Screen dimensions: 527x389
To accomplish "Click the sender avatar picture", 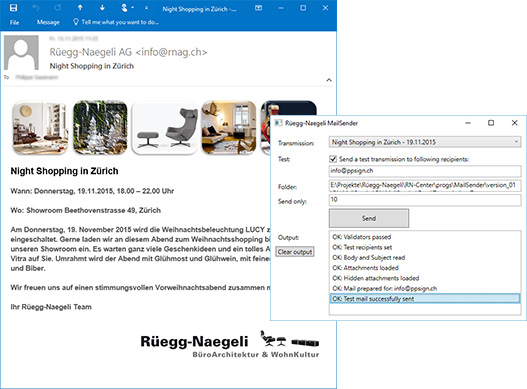I will tap(21, 52).
